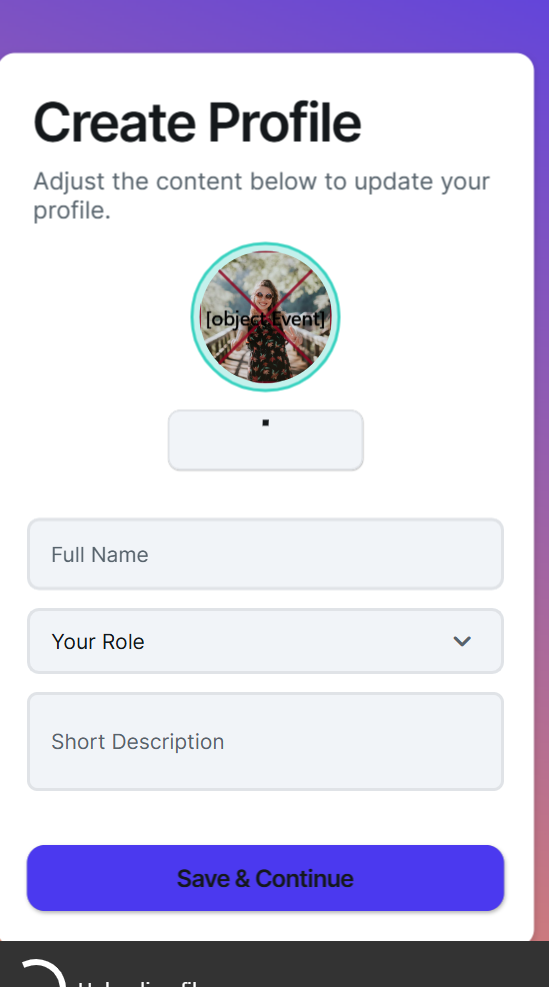Focus the Short Description text area
The width and height of the screenshot is (549, 987).
point(266,742)
